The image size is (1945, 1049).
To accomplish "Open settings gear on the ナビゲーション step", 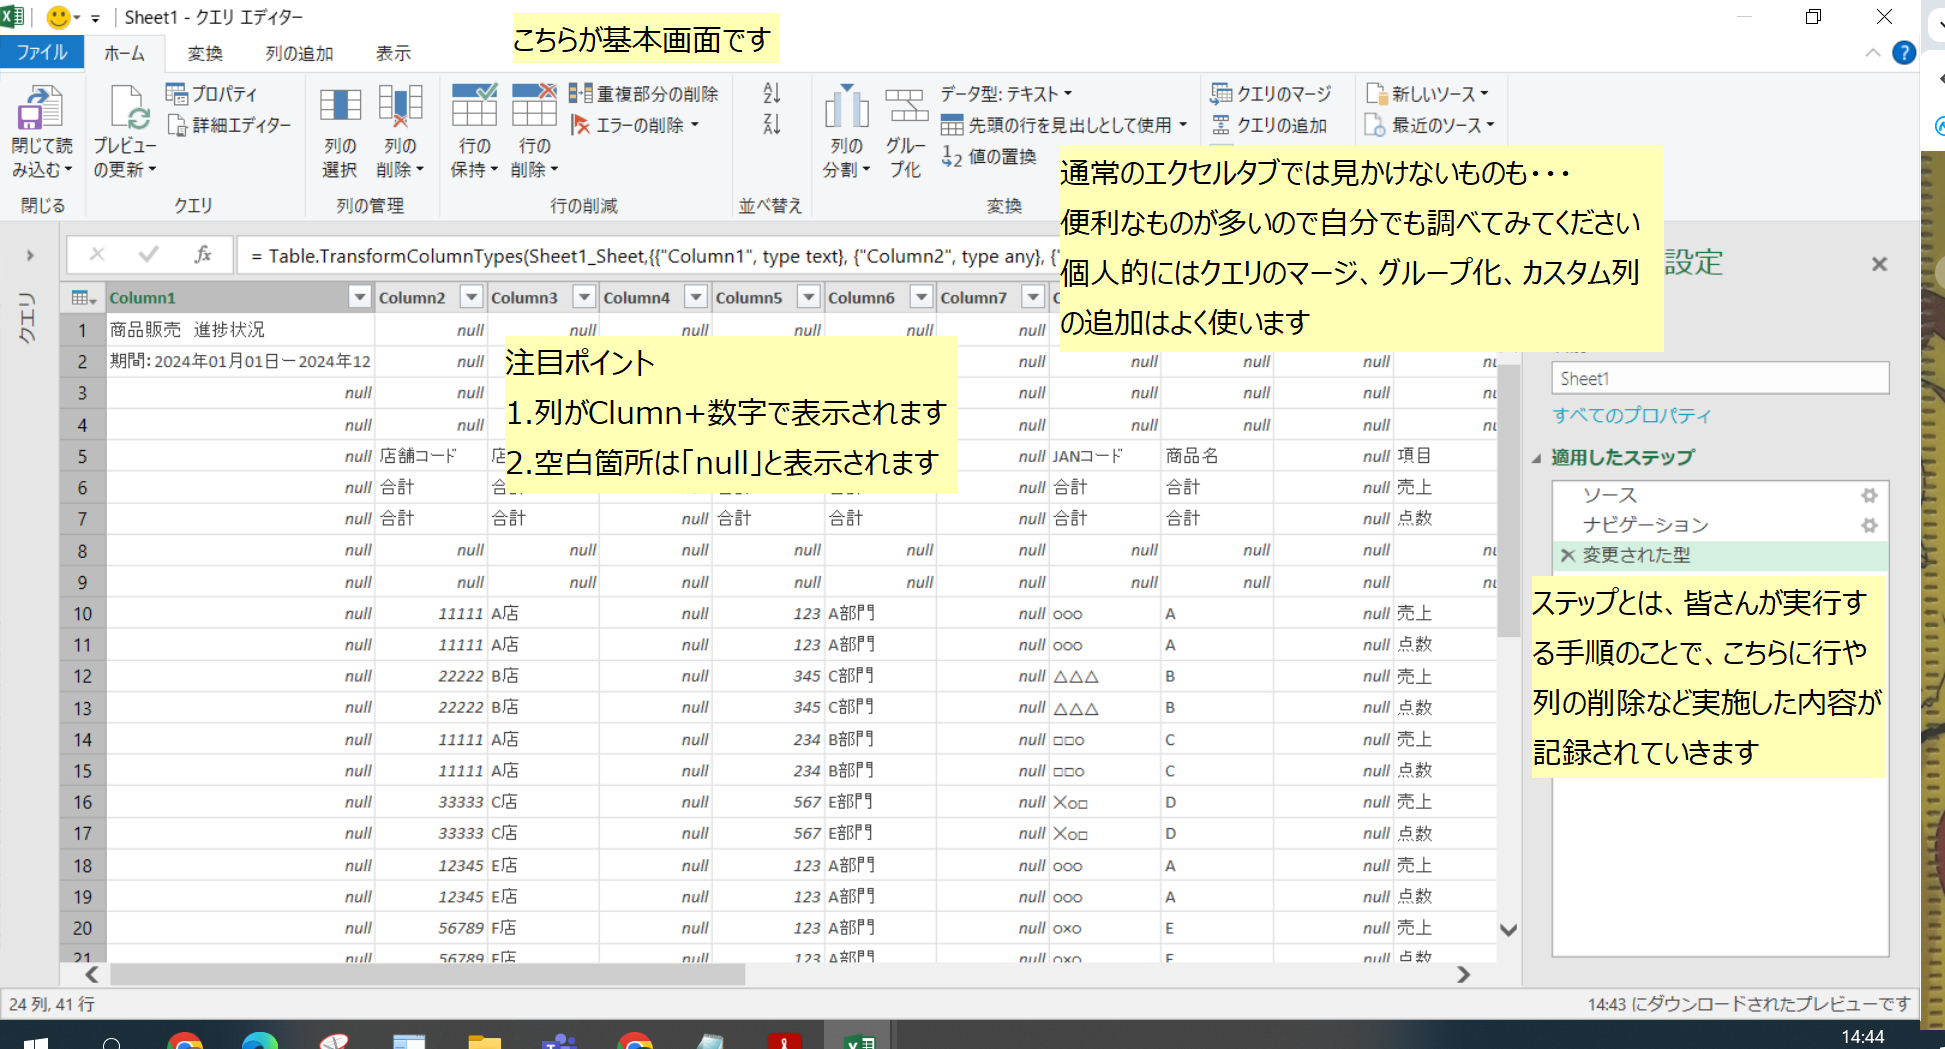I will coord(1868,524).
